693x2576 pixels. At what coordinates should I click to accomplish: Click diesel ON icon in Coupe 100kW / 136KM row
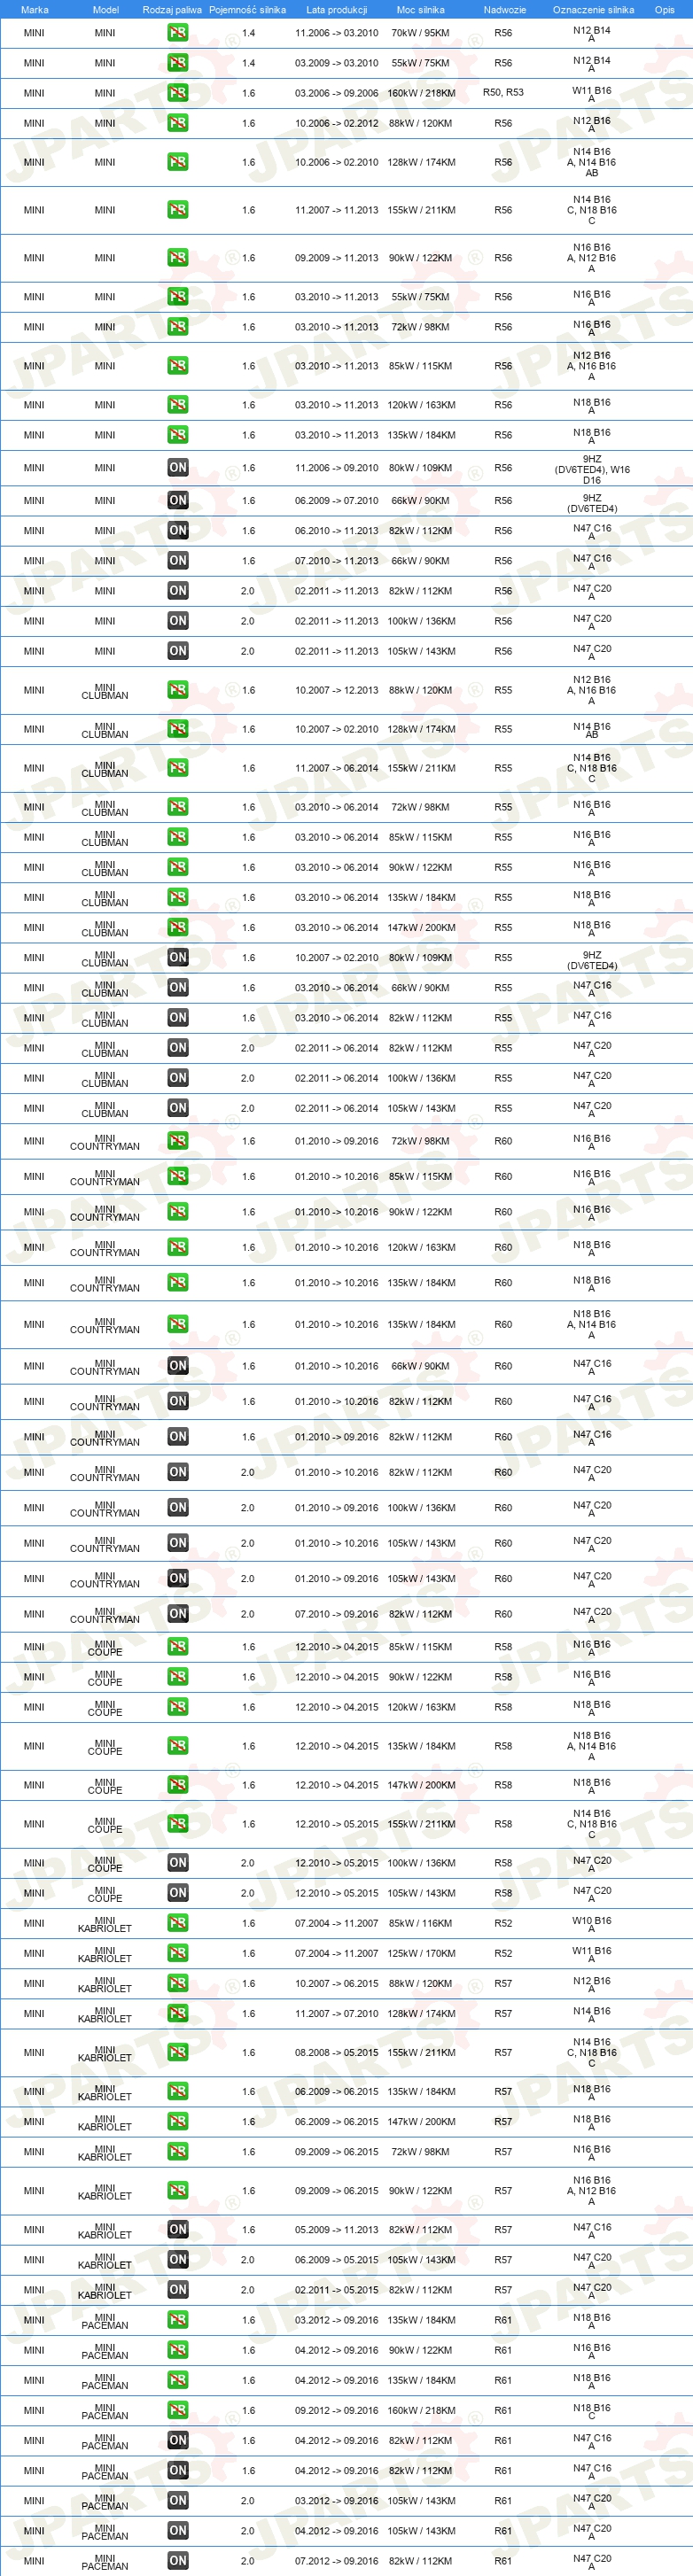click(x=178, y=1863)
